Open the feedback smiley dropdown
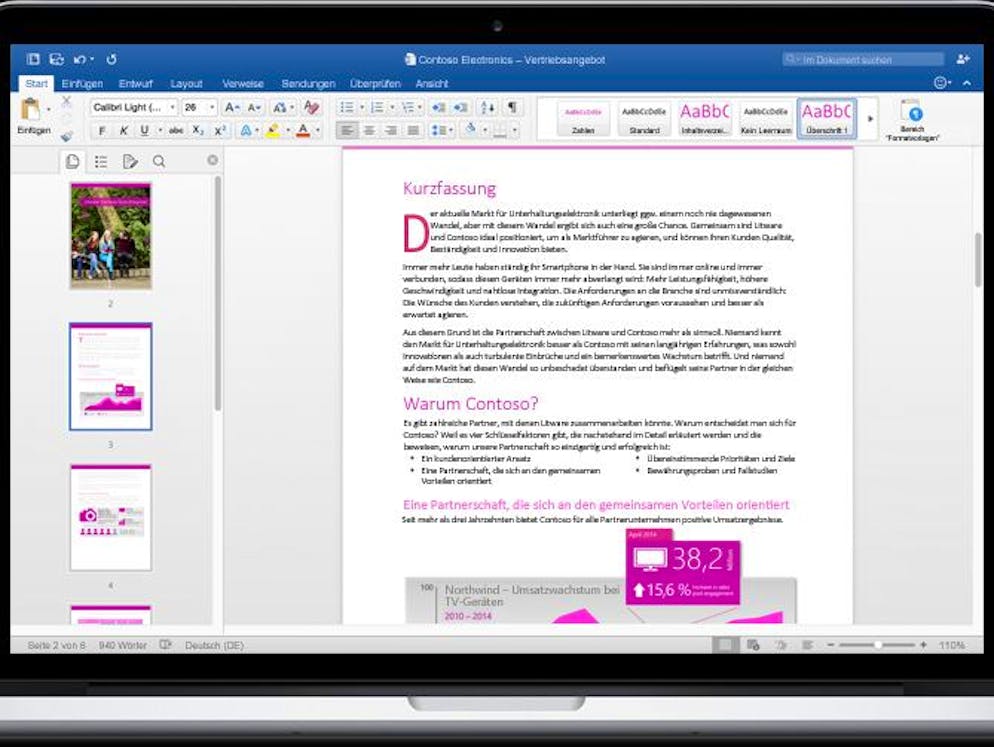 point(942,83)
